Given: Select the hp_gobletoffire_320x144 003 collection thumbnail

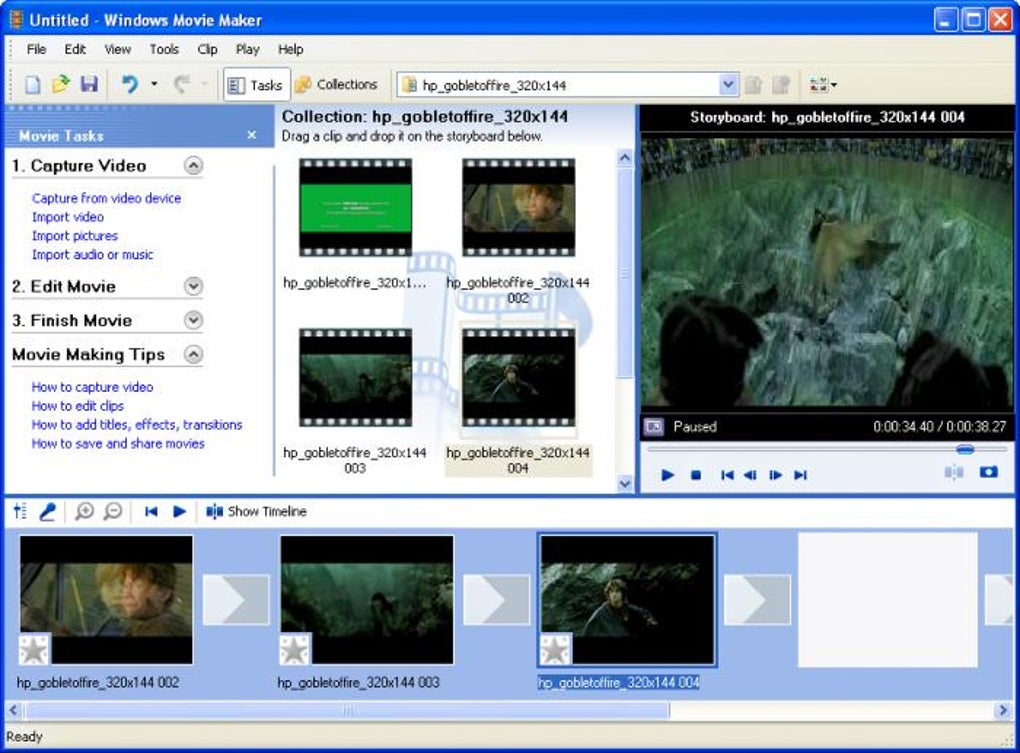Looking at the screenshot, I should pos(355,378).
